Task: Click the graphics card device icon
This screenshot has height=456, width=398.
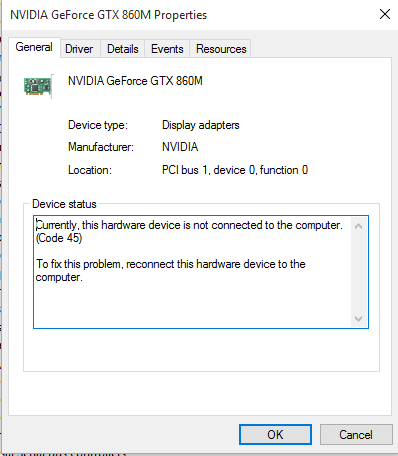Action: coord(38,87)
